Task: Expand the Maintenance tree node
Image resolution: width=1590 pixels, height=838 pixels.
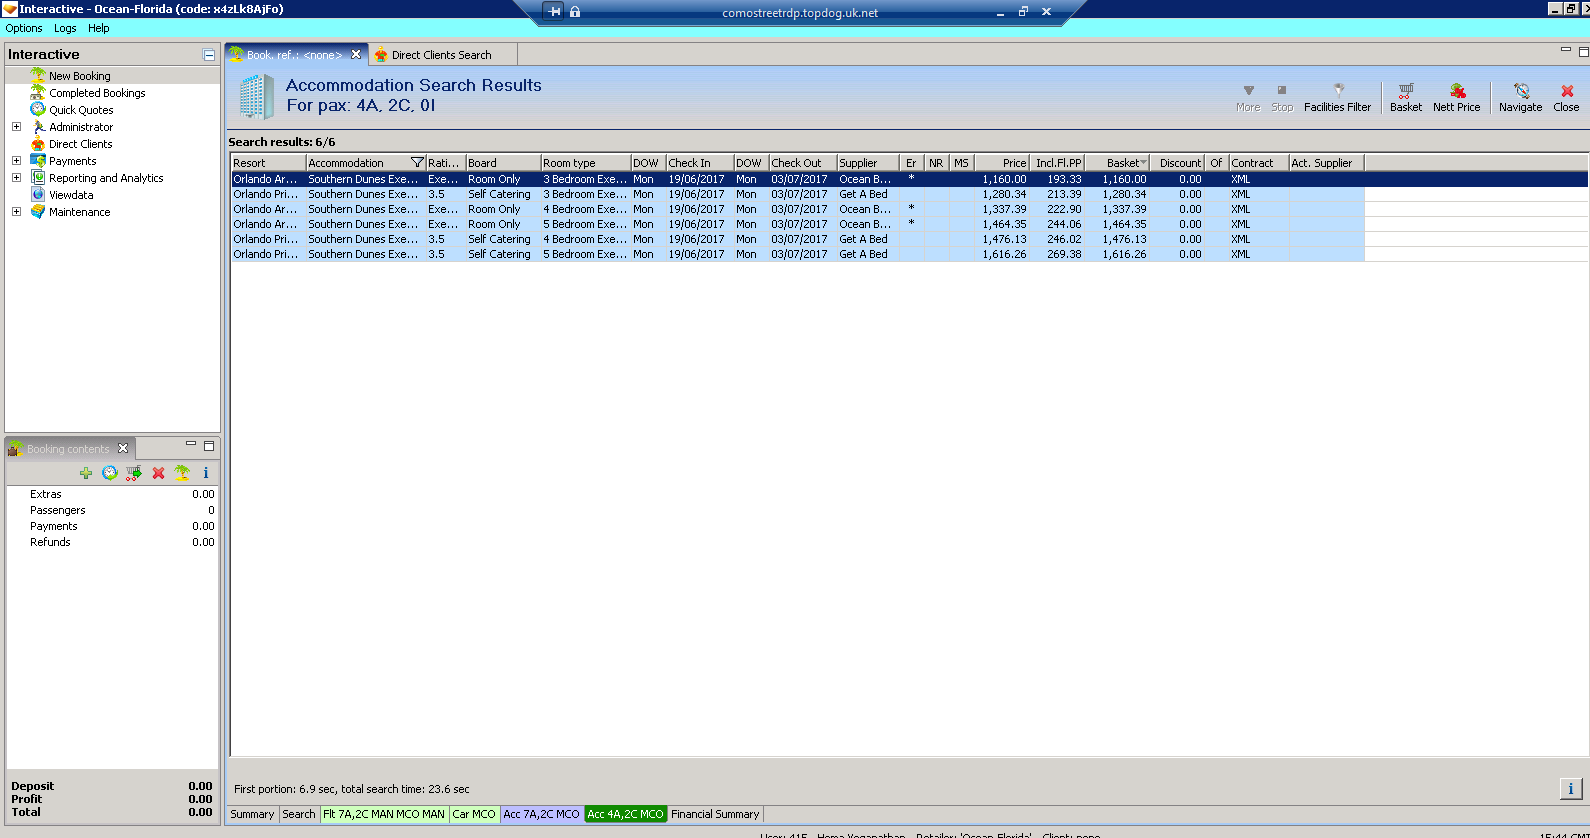Action: click(16, 212)
